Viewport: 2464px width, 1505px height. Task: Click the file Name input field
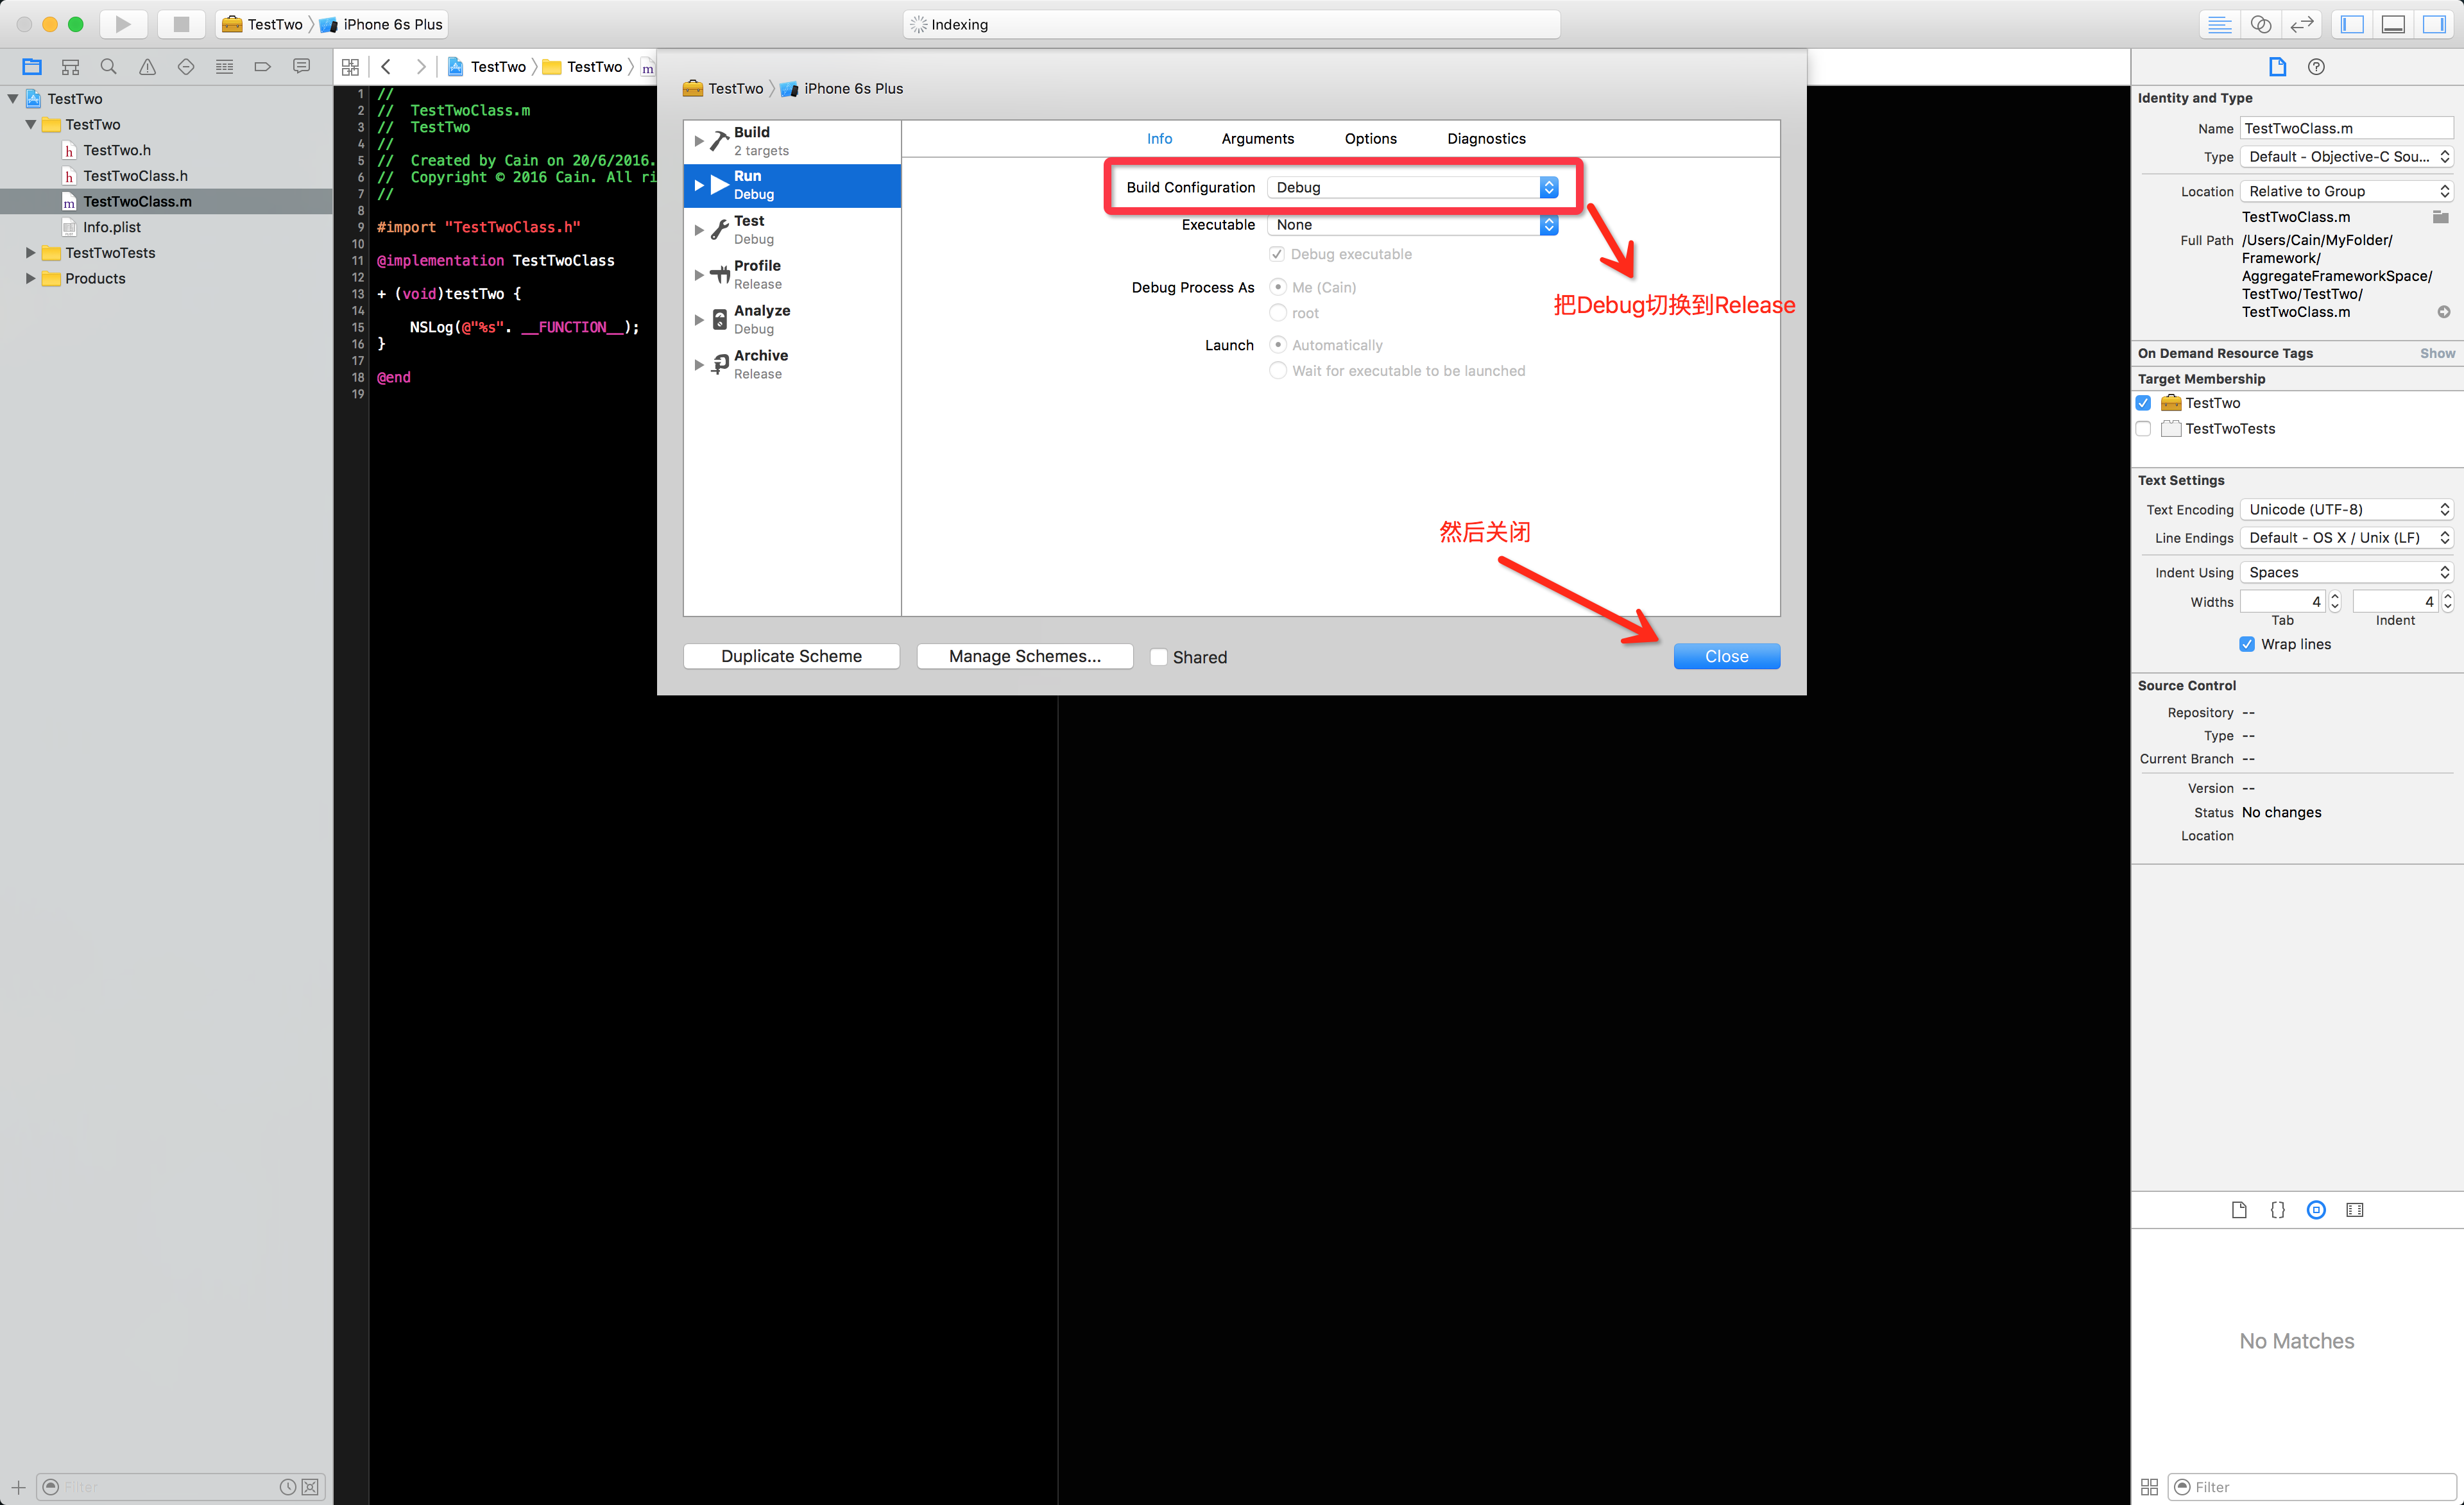pyautogui.click(x=2345, y=128)
